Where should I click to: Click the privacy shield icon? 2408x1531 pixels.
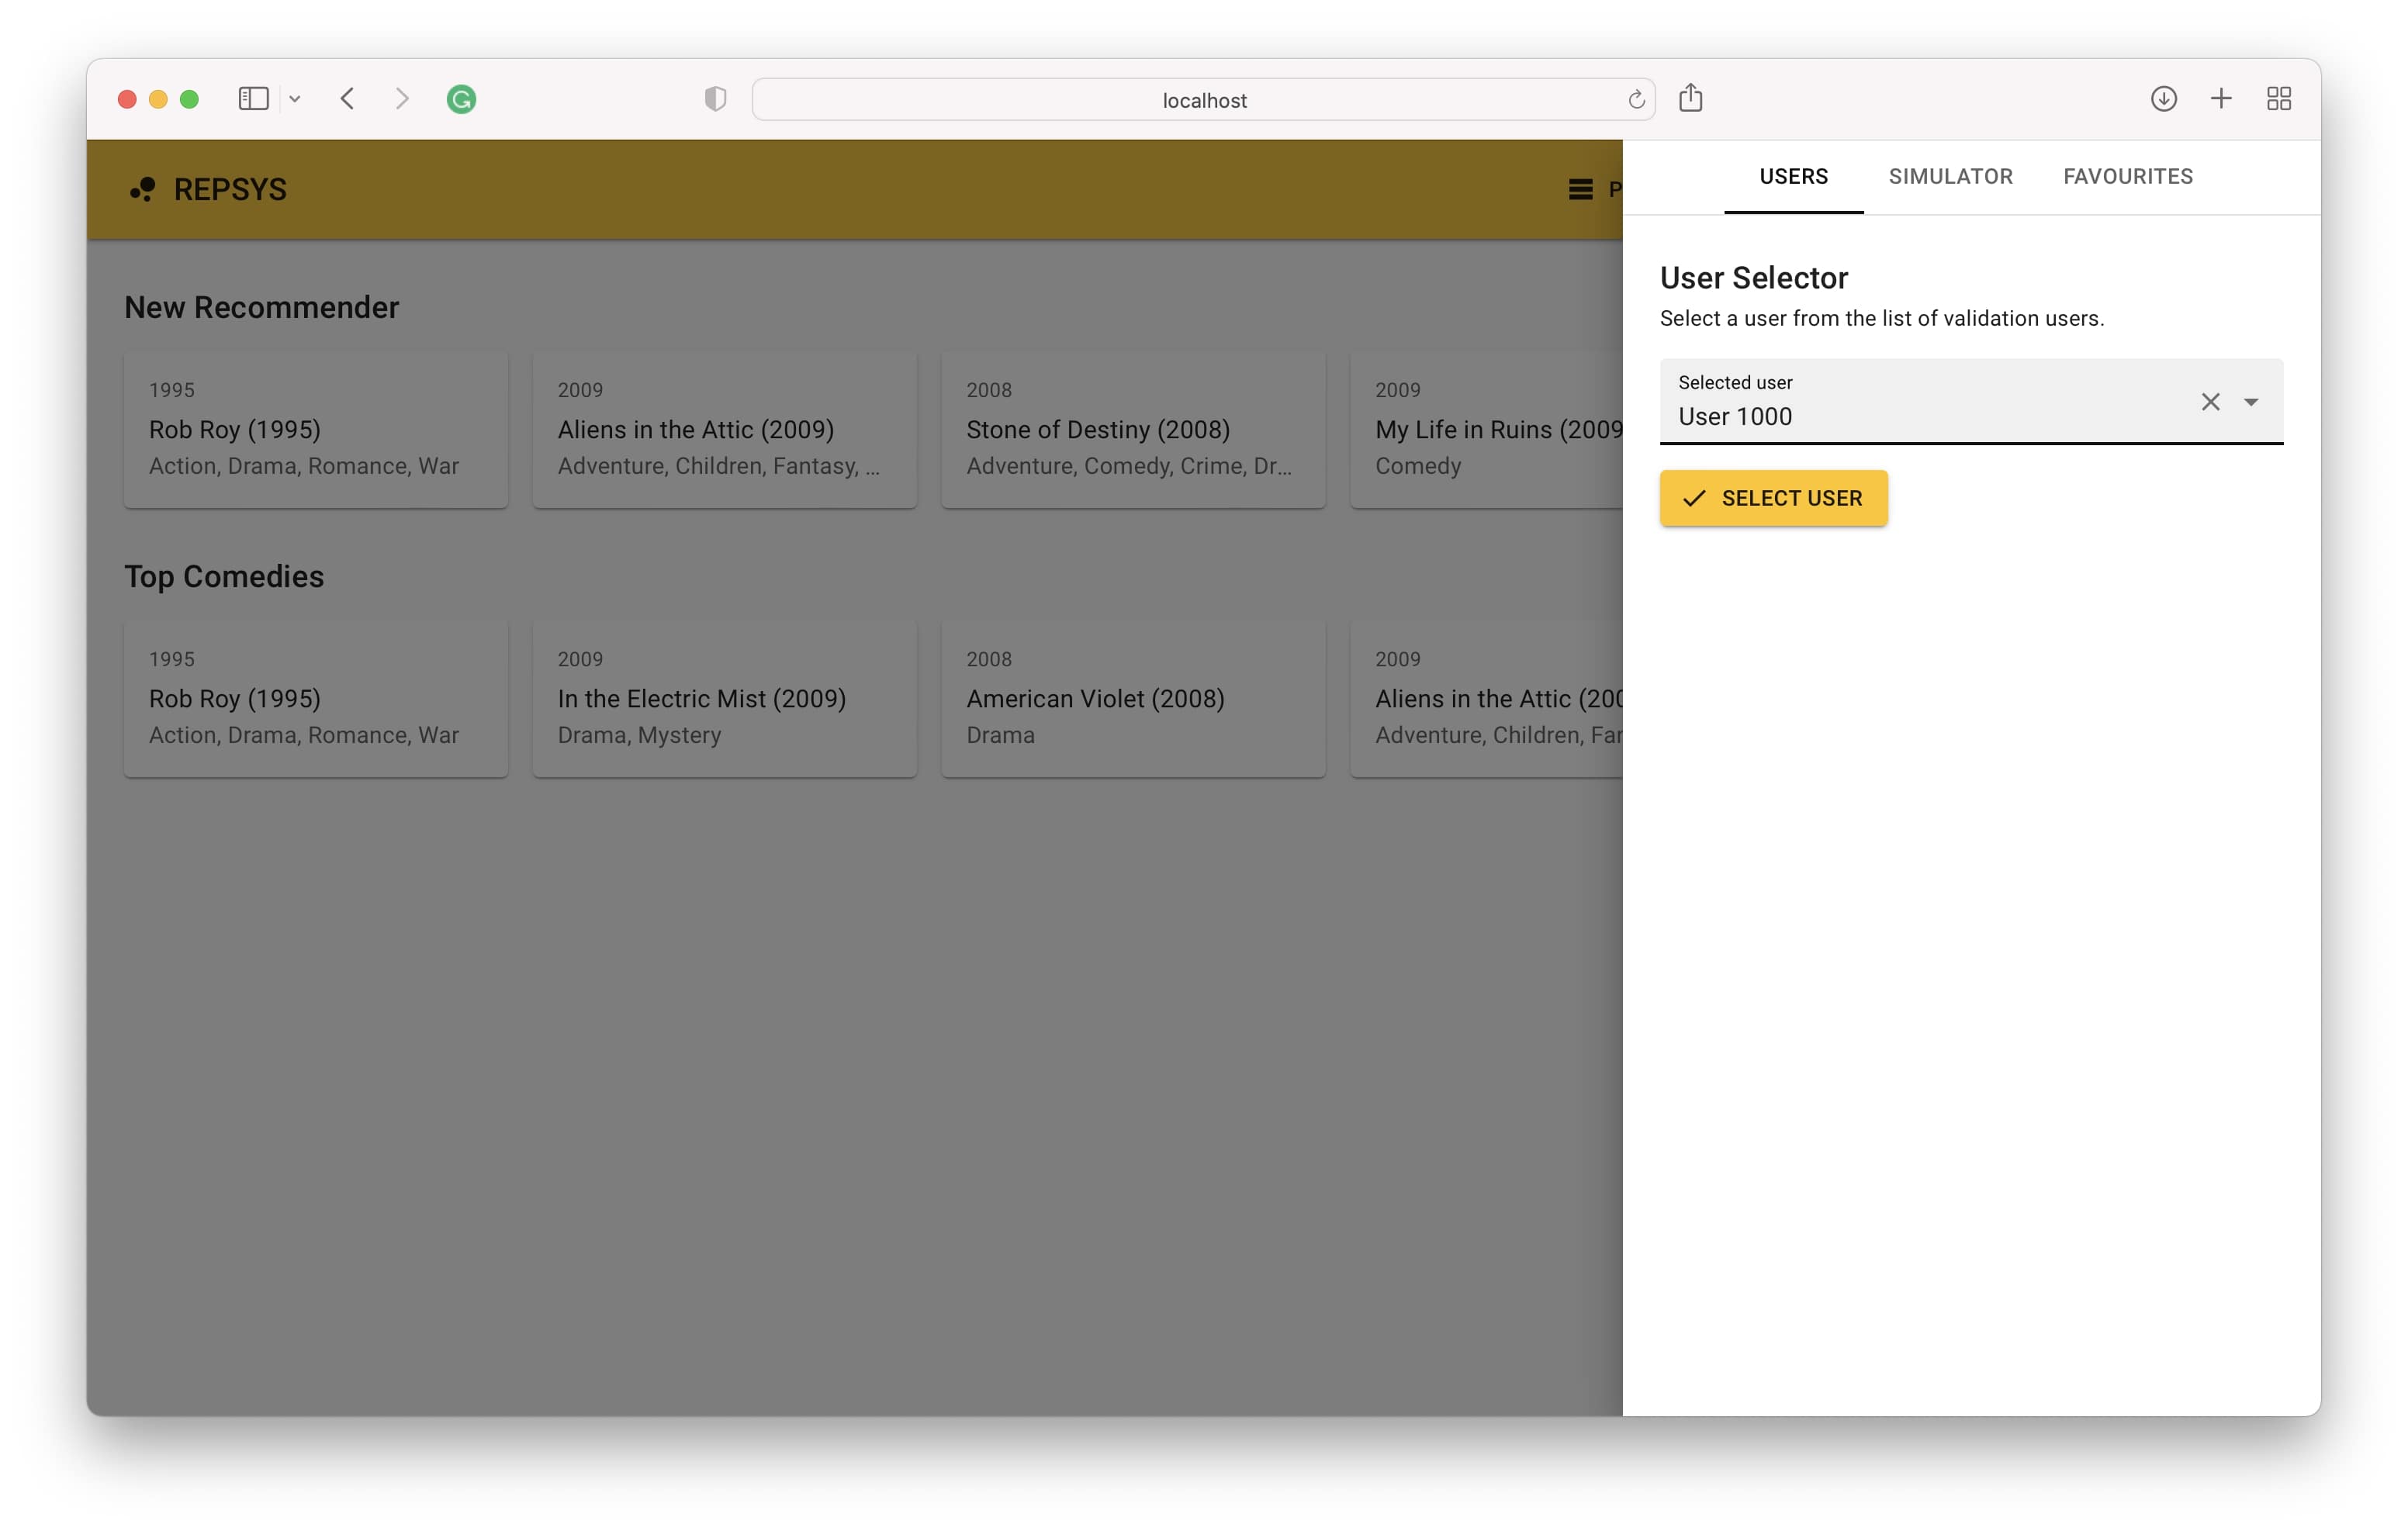(x=715, y=99)
